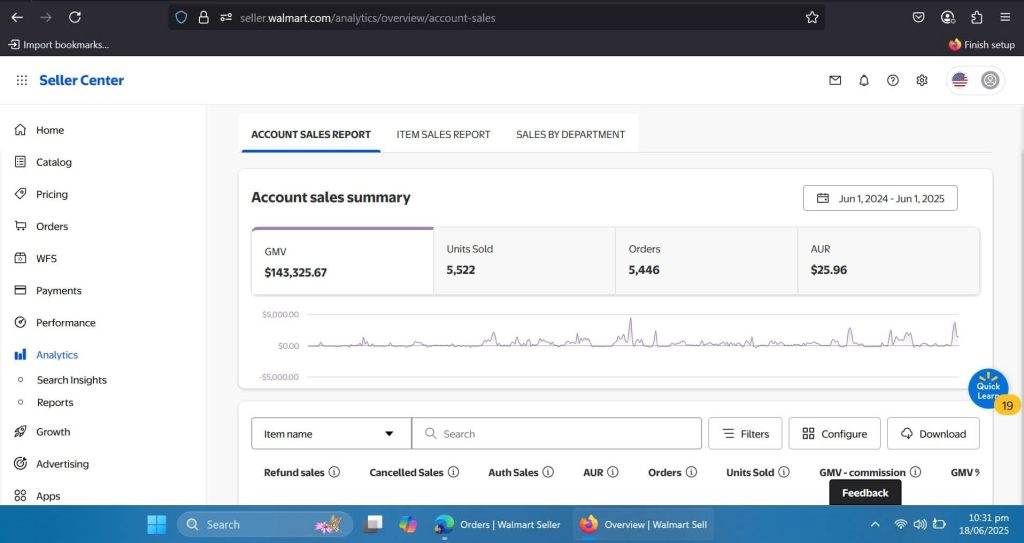Click the Download button

tap(933, 434)
